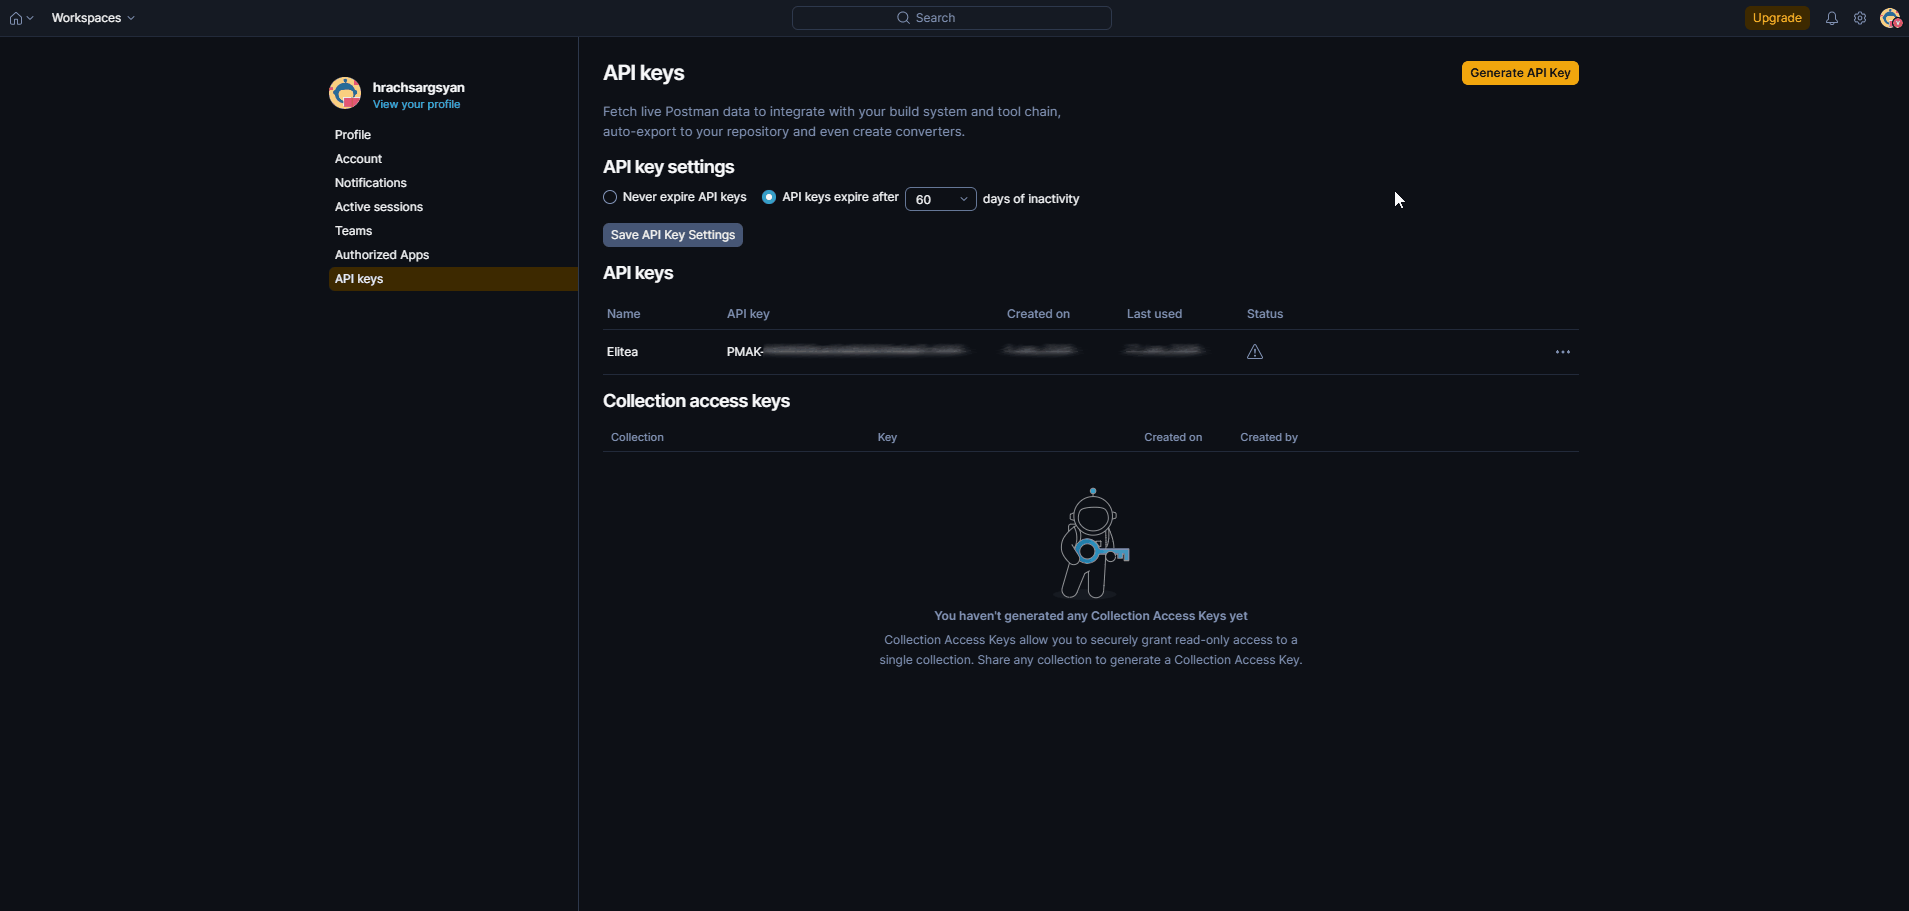Click Generate API Key button
This screenshot has height=911, width=1909.
coord(1519,73)
